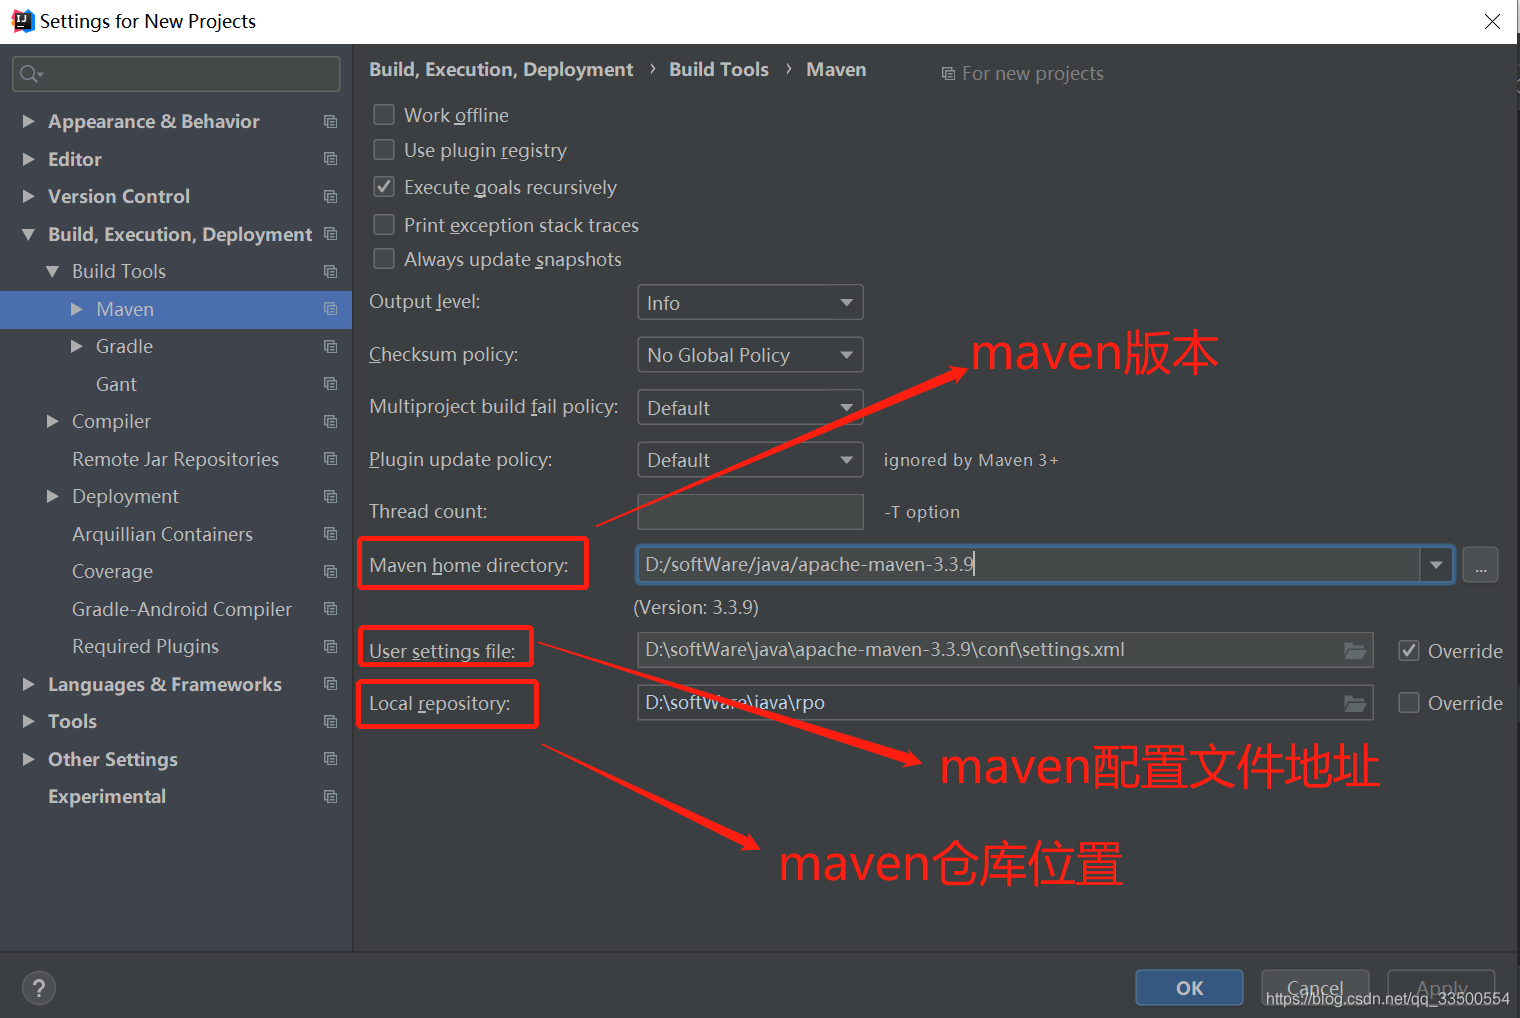Click project-level icon beside Gant
This screenshot has width=1520, height=1018.
click(330, 384)
